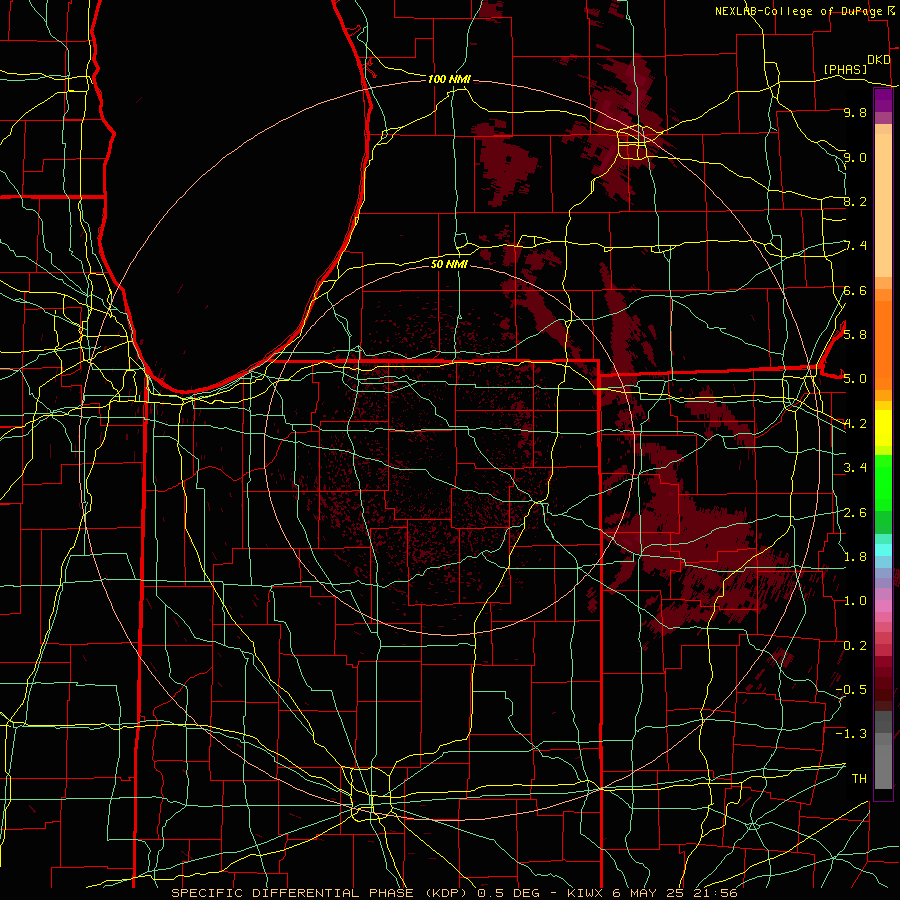
Task: Click the 5.8 color scale value
Action: tap(855, 334)
